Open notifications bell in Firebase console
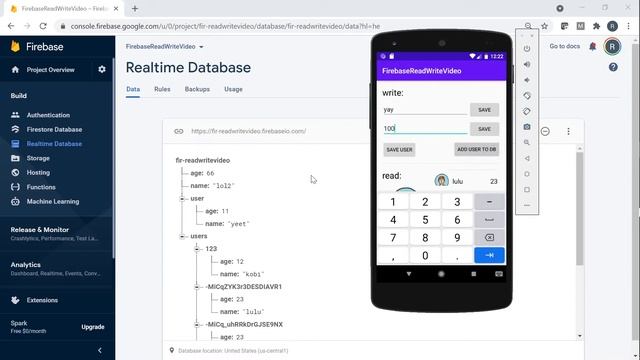The width and height of the screenshot is (640, 360). [593, 47]
